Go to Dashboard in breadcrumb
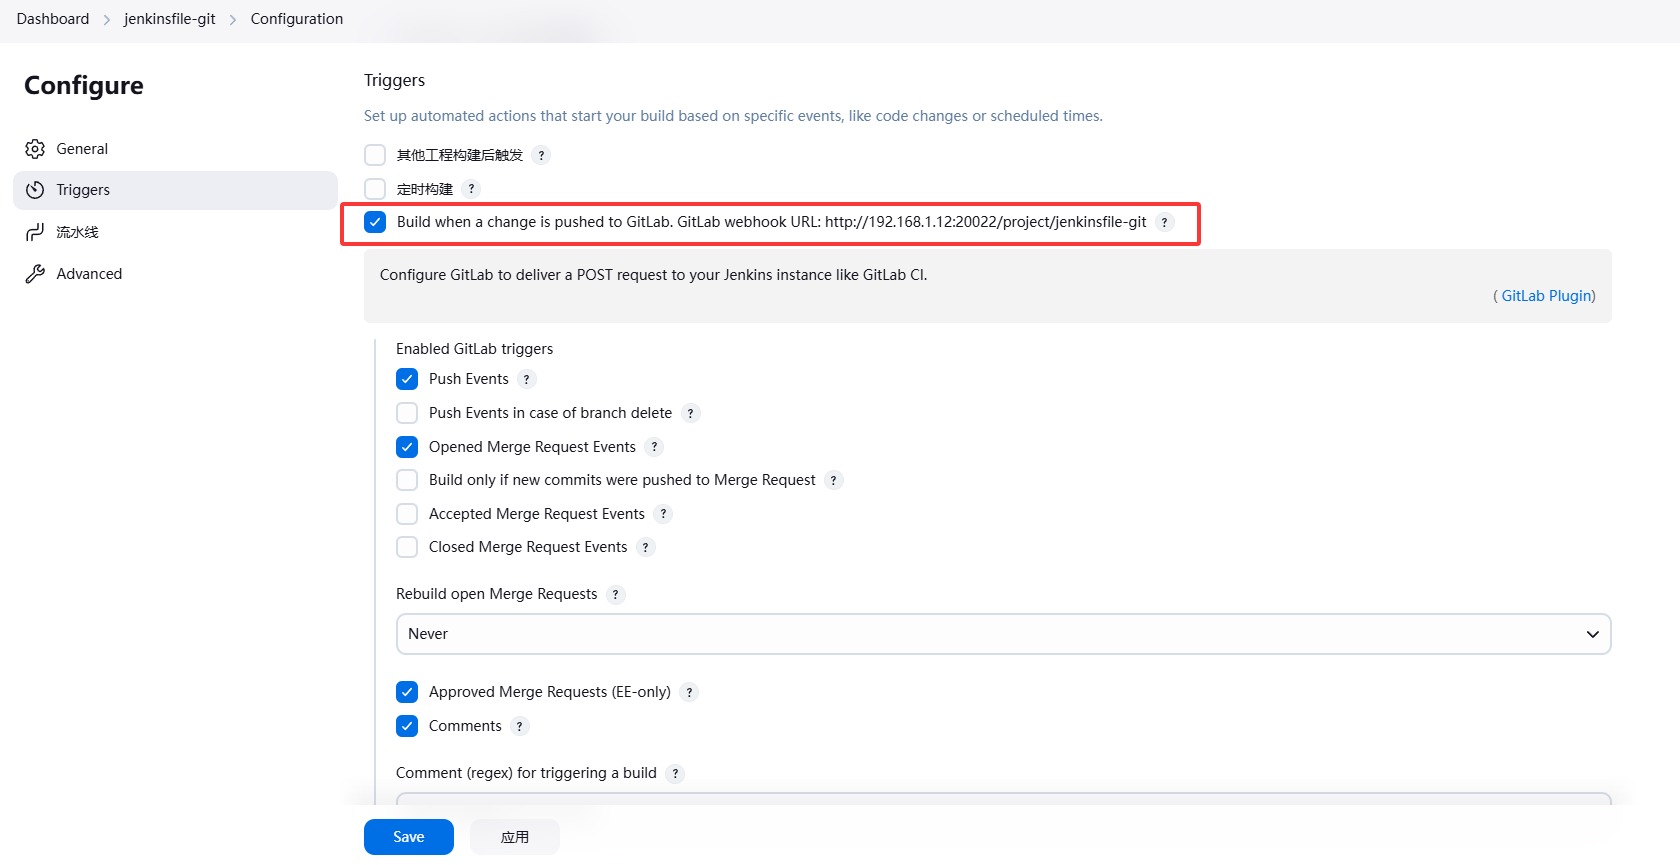Image resolution: width=1680 pixels, height=865 pixels. (53, 19)
